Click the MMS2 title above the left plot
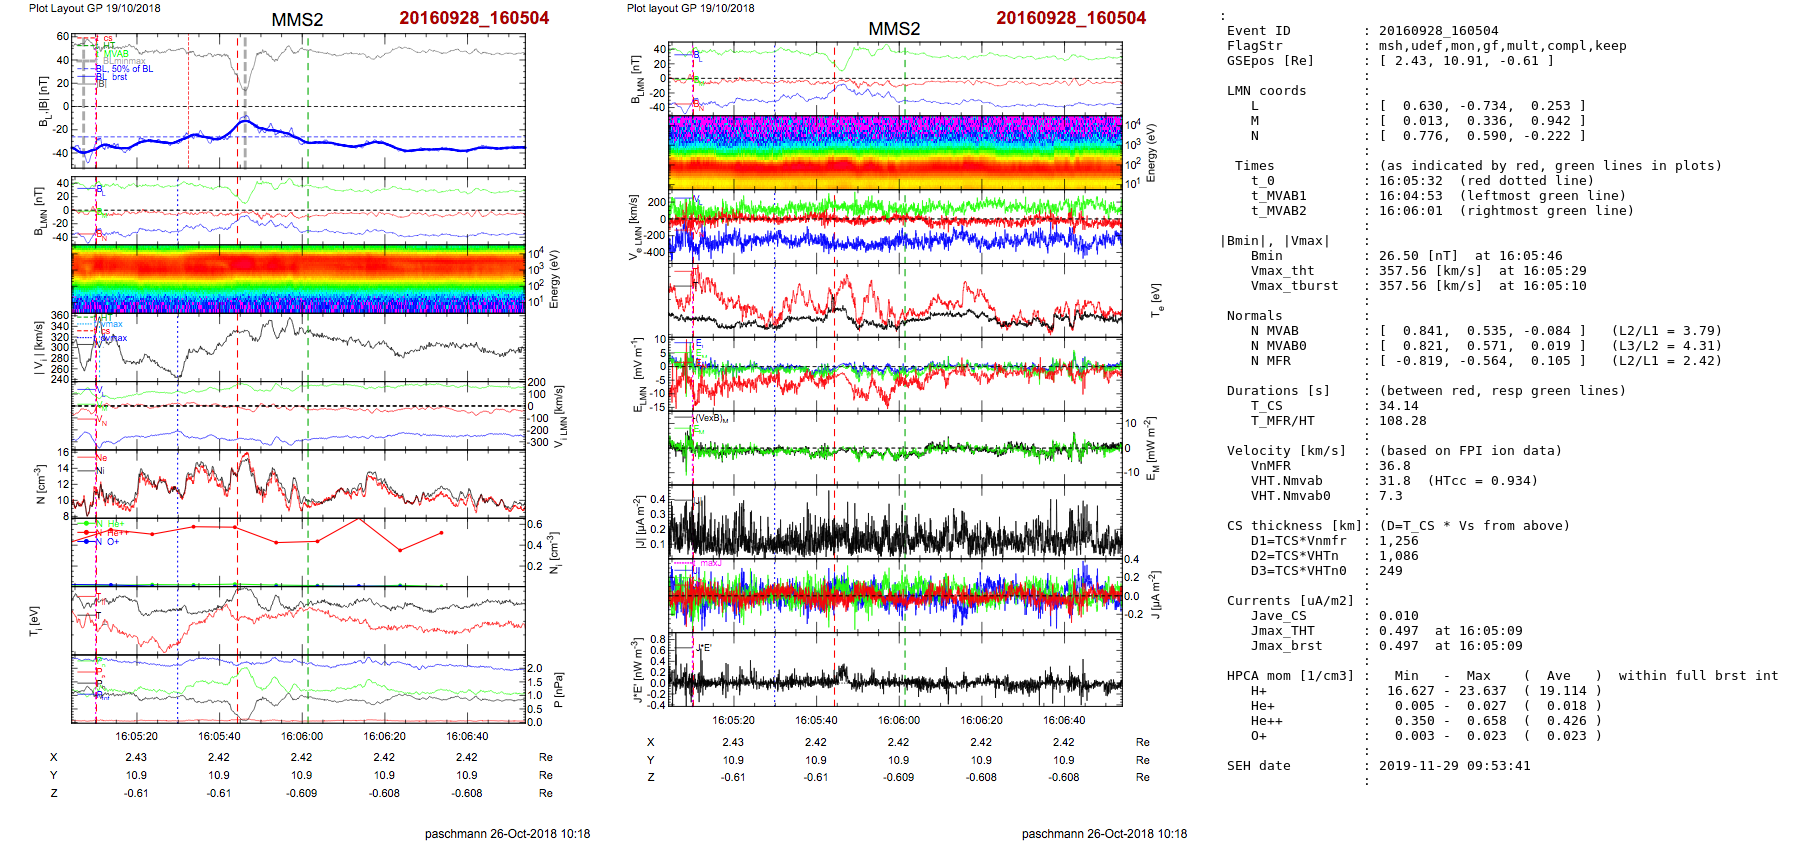The width and height of the screenshot is (1804, 841). pyautogui.click(x=297, y=20)
